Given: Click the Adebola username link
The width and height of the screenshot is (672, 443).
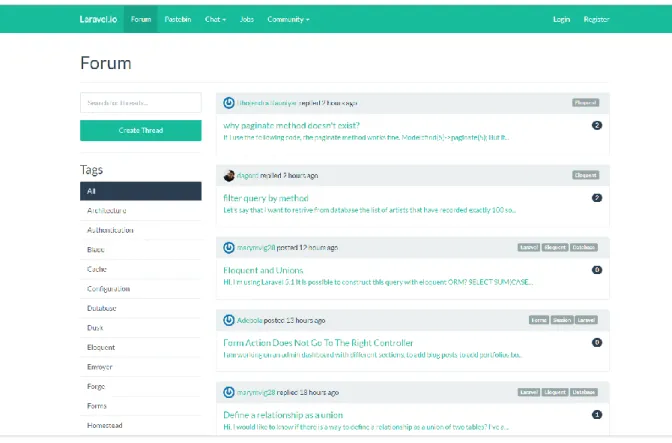Looking at the screenshot, I should 249,320.
